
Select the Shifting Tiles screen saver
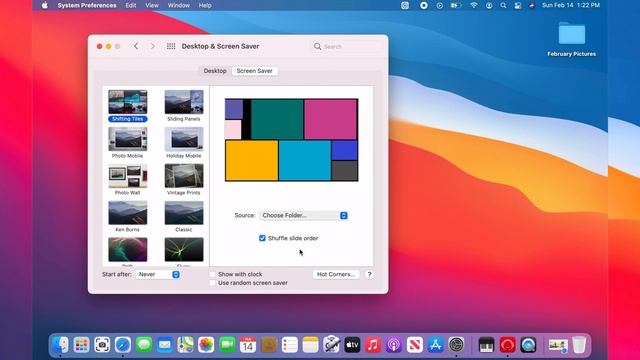pyautogui.click(x=128, y=106)
